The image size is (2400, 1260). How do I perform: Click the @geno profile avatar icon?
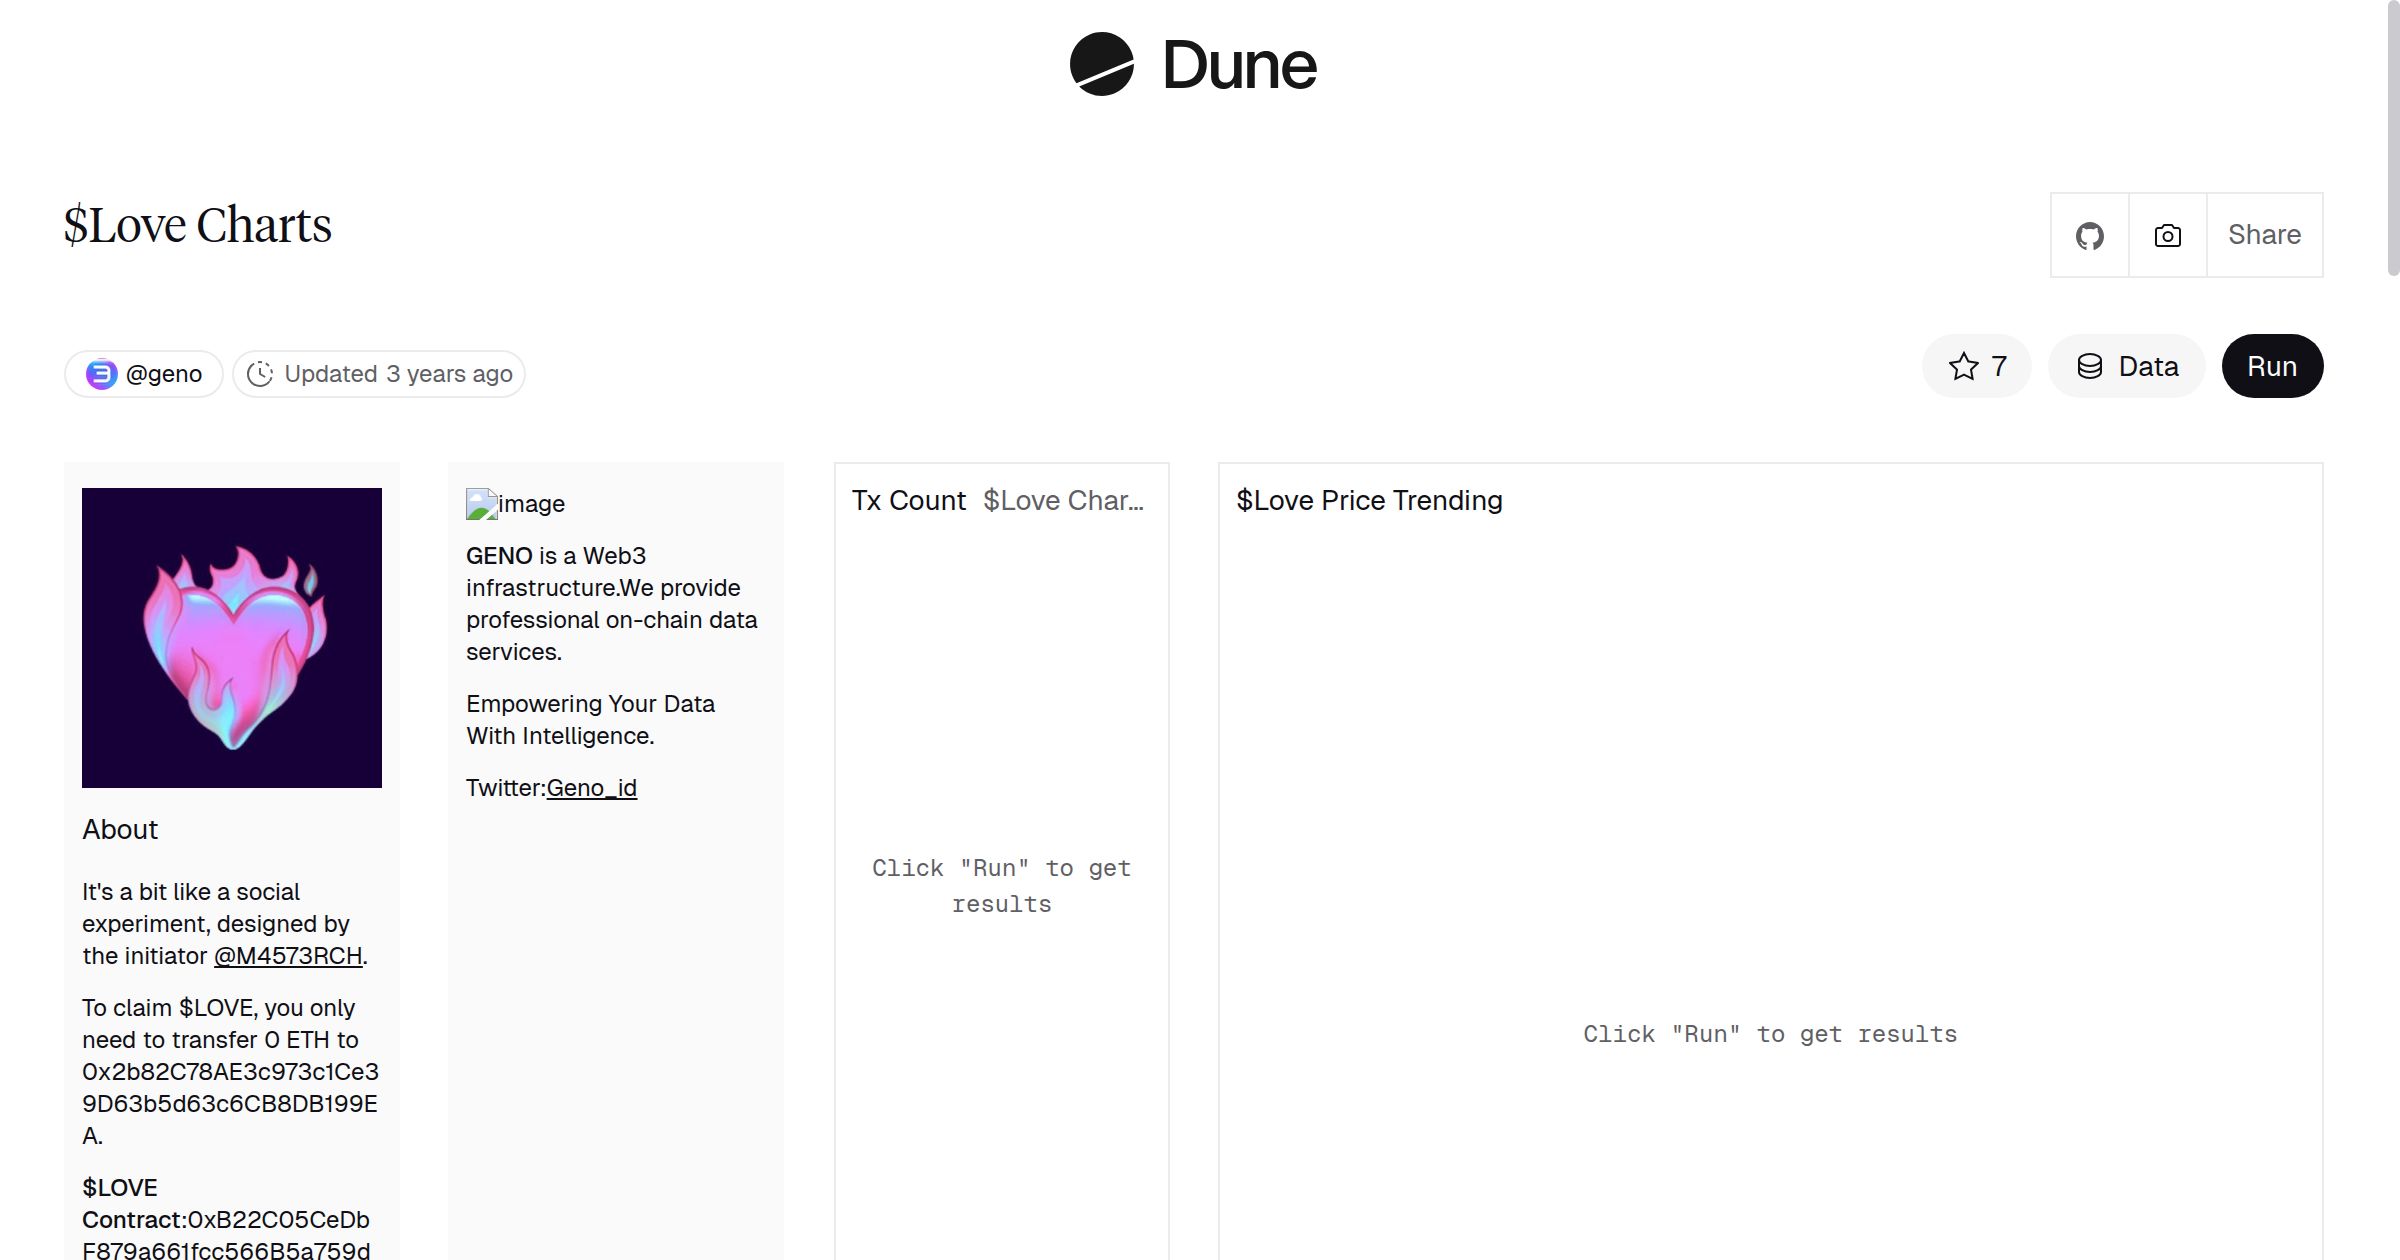click(x=103, y=373)
